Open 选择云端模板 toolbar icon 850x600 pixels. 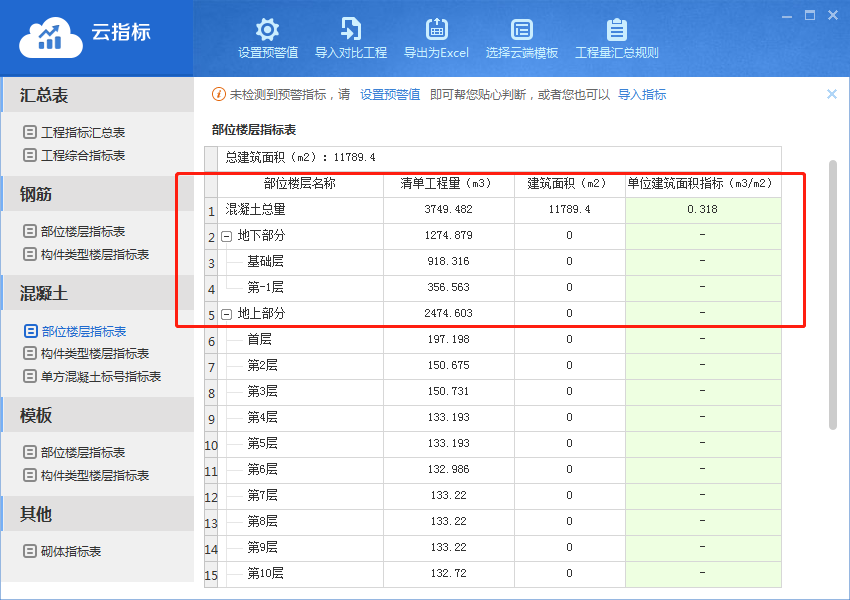point(521,29)
